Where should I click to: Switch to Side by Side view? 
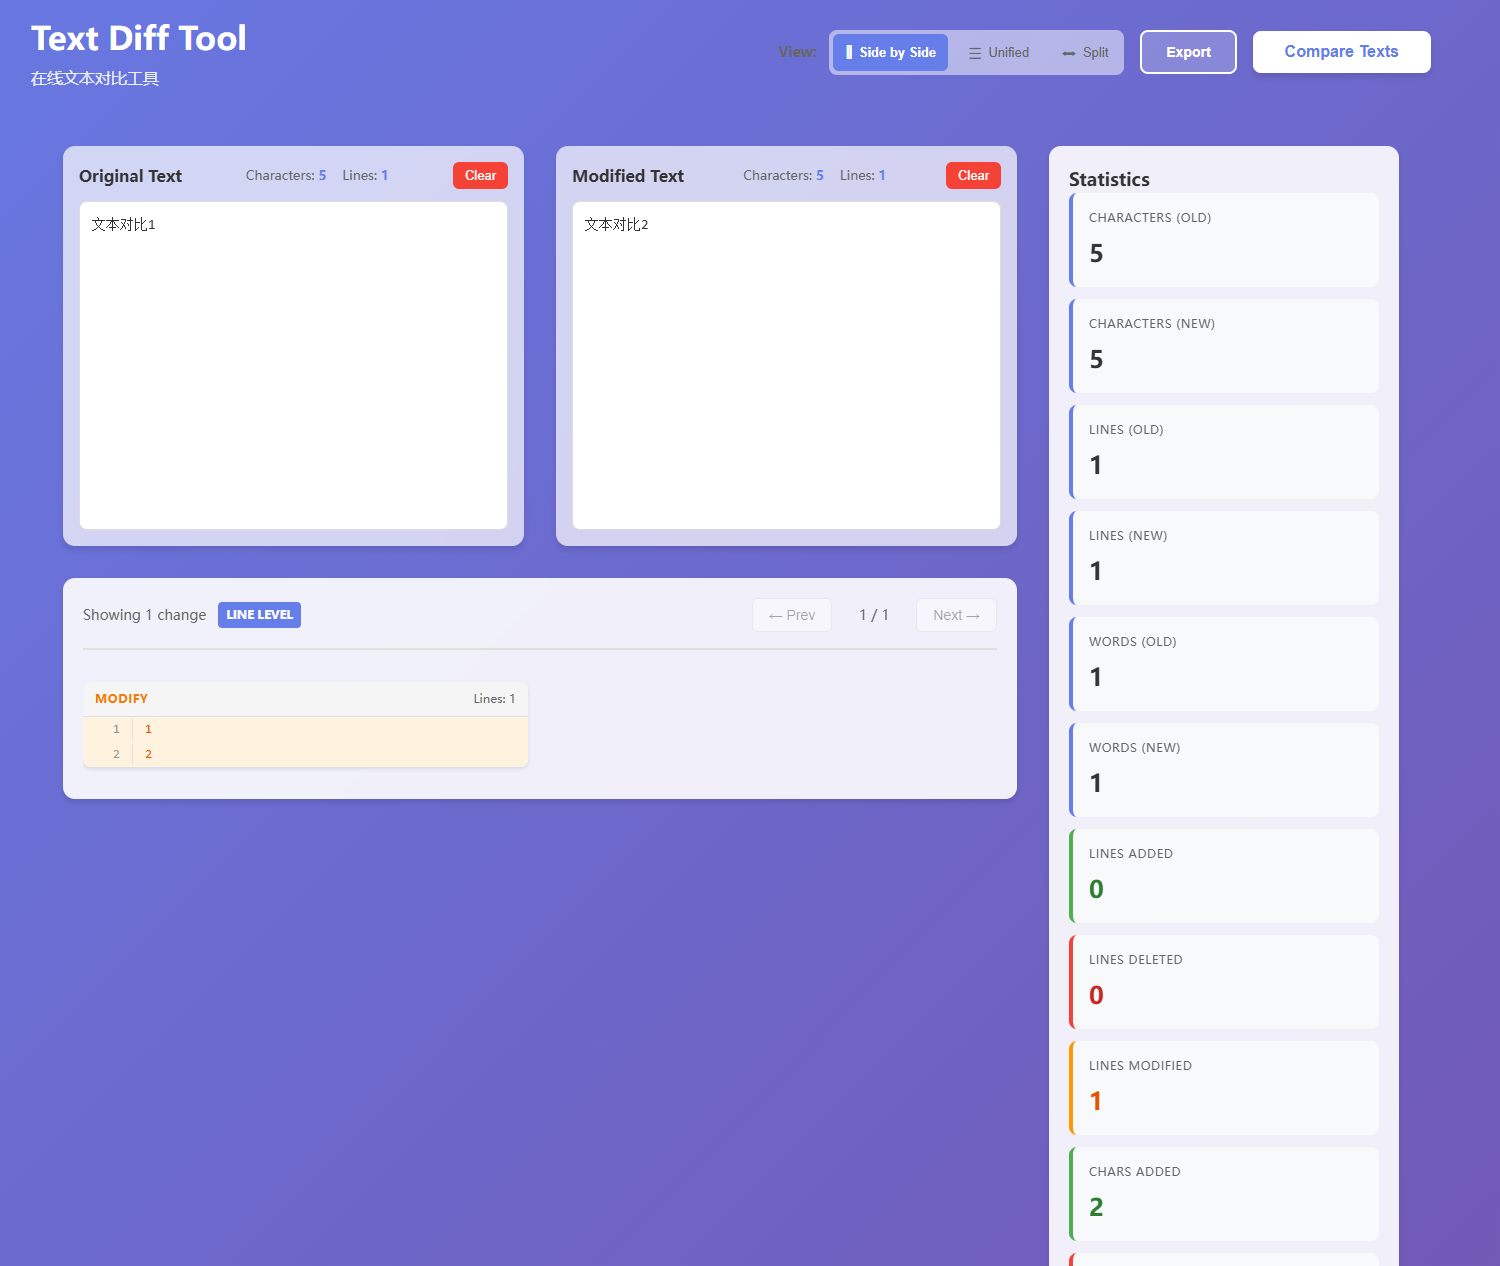pyautogui.click(x=890, y=52)
